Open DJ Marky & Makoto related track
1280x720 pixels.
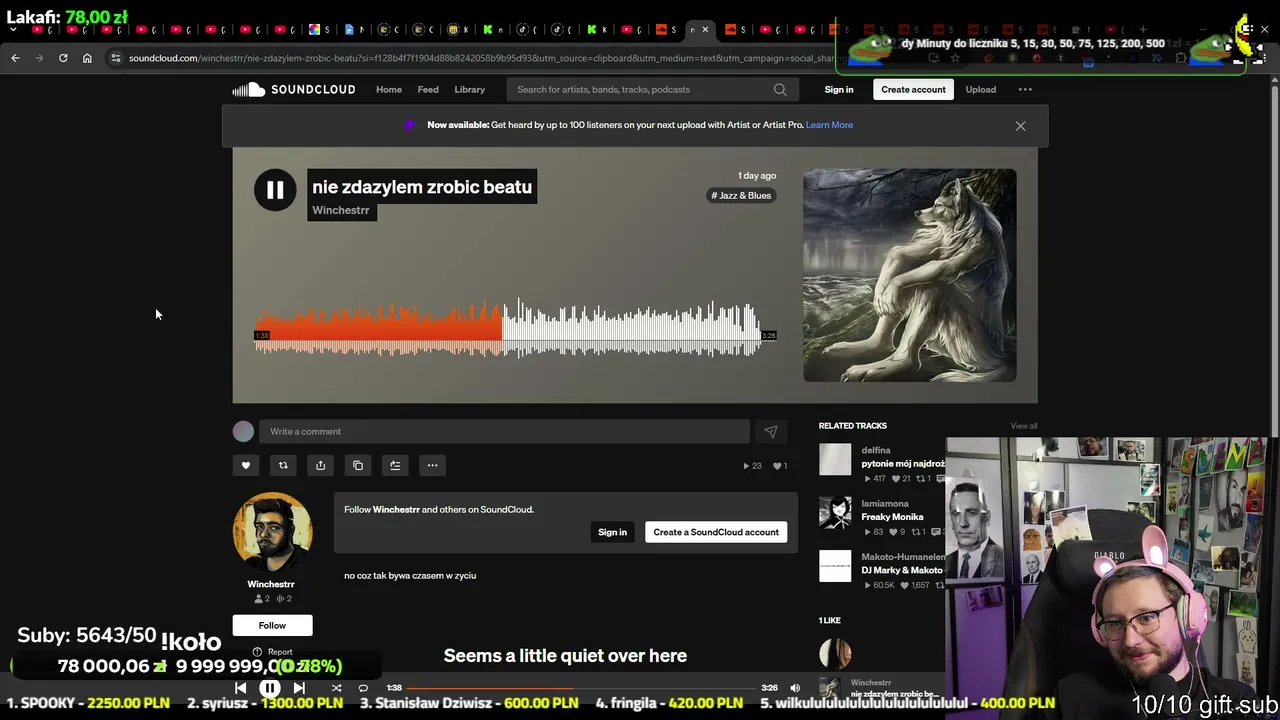902,570
